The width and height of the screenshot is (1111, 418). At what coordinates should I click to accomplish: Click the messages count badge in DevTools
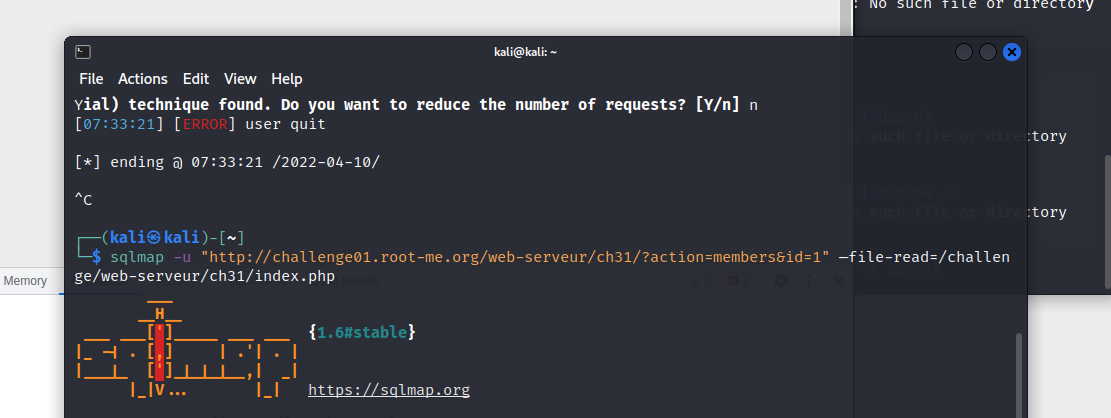point(738,281)
